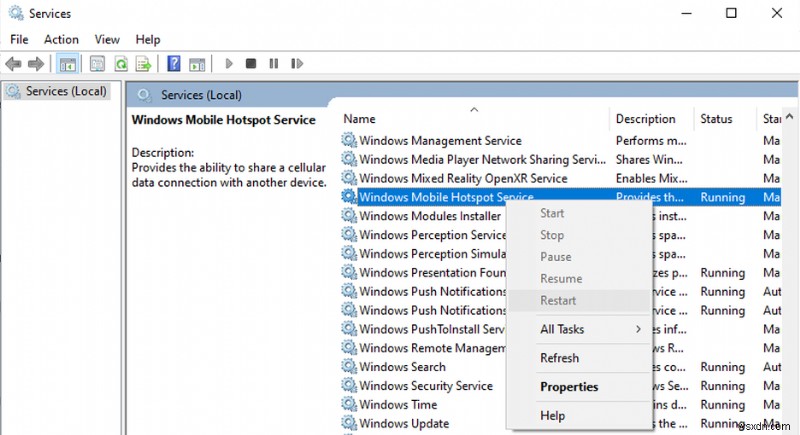The height and width of the screenshot is (435, 800).
Task: Click Running status of Windows Mobile Hotspot Service
Action: 722,197
